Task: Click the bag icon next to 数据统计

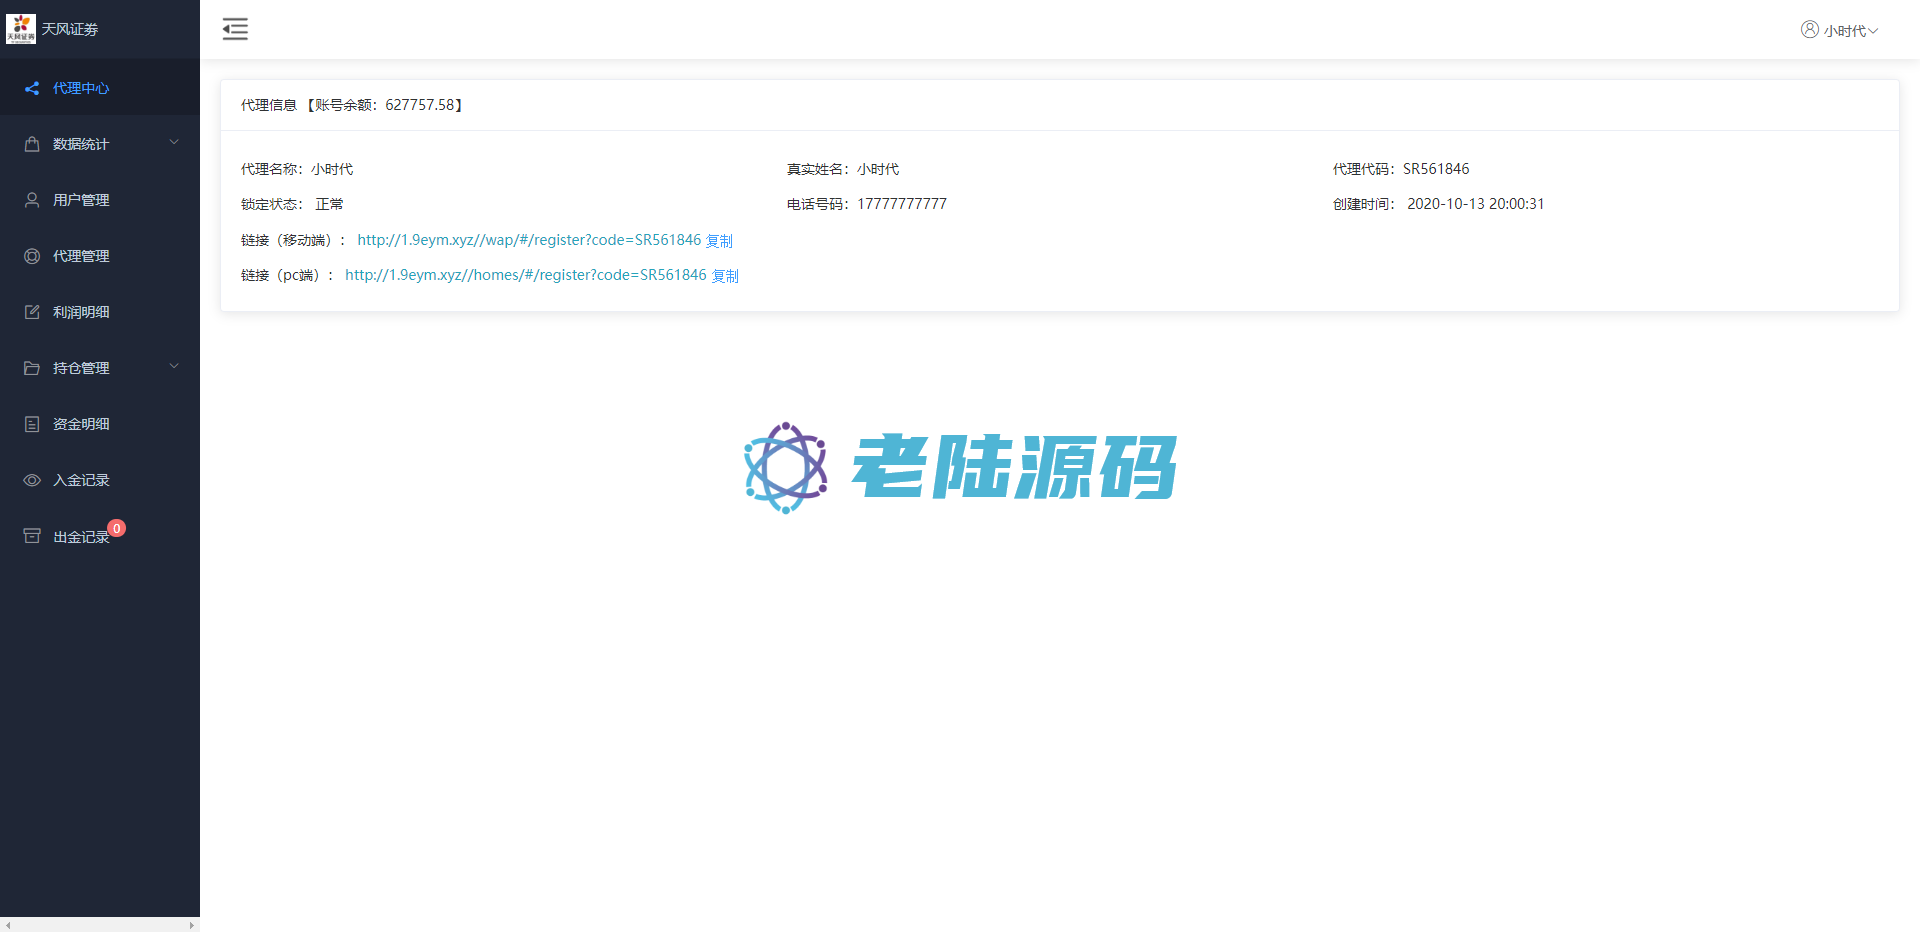Action: click(32, 144)
